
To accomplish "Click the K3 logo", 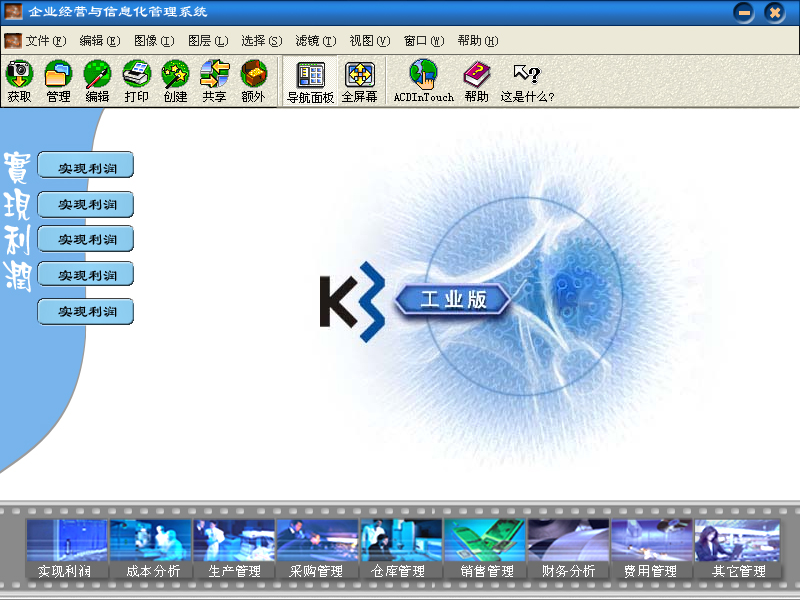I will [353, 302].
